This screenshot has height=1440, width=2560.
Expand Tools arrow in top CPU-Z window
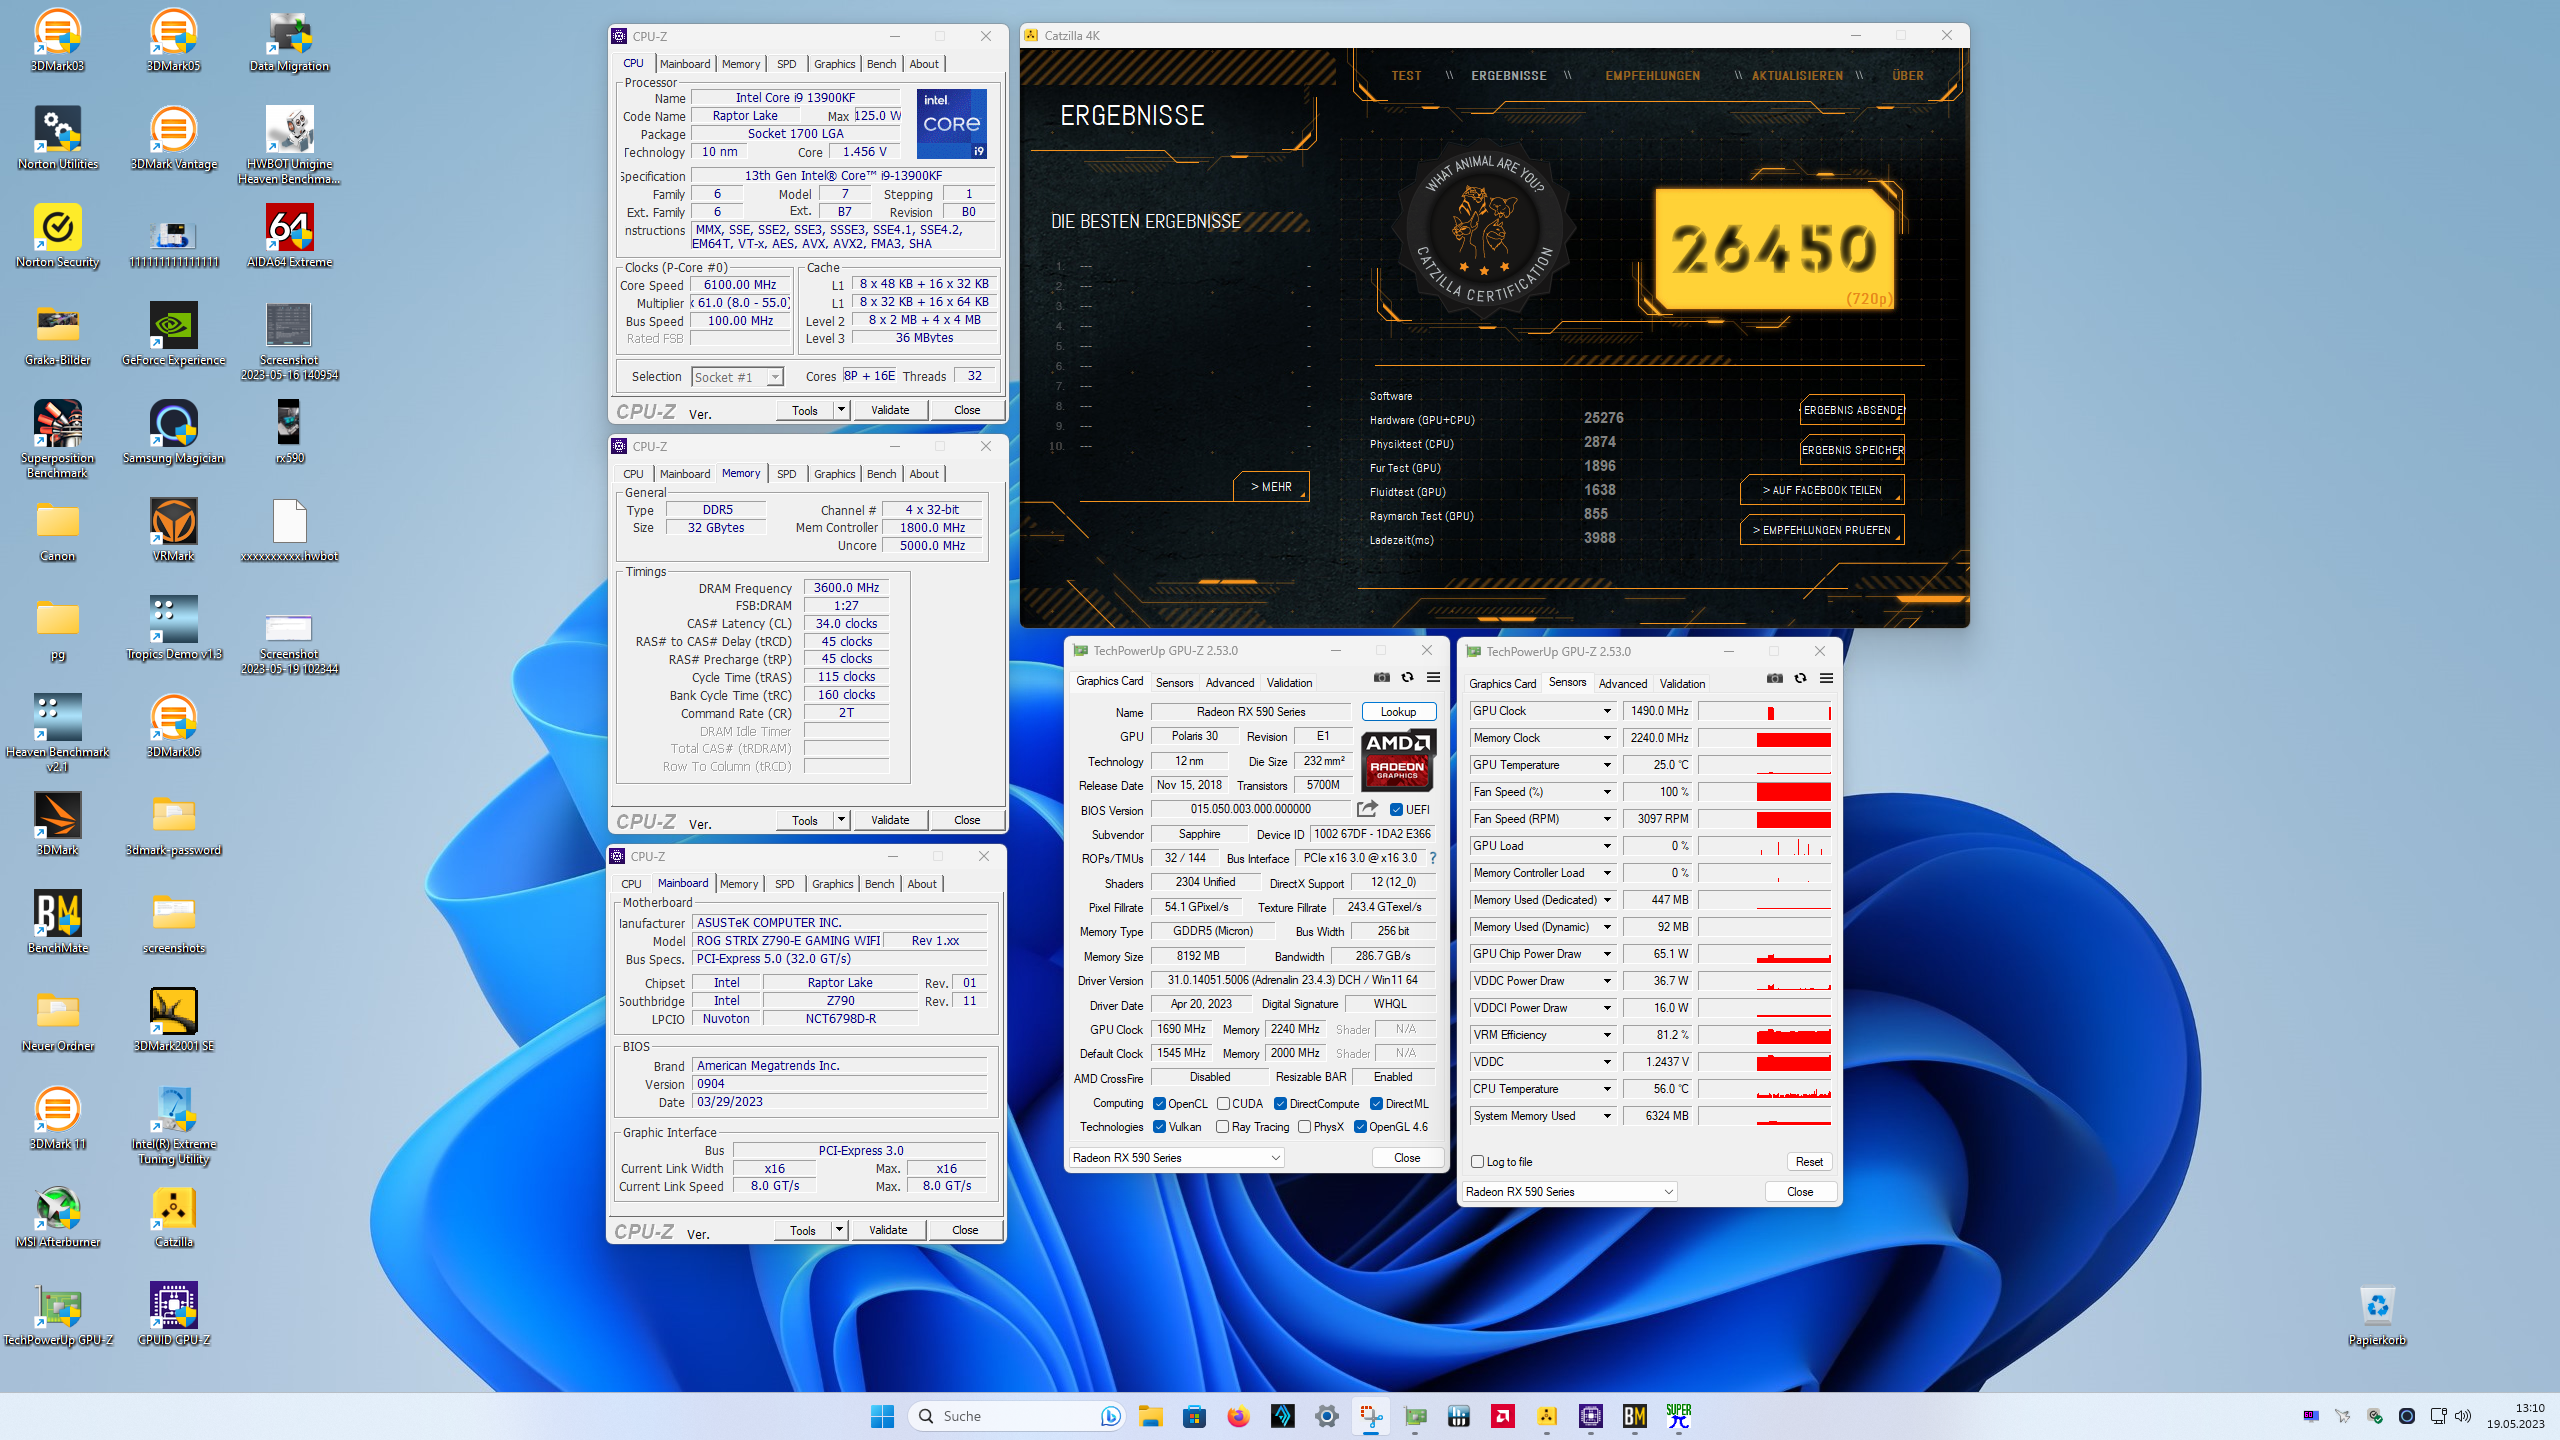tap(841, 409)
